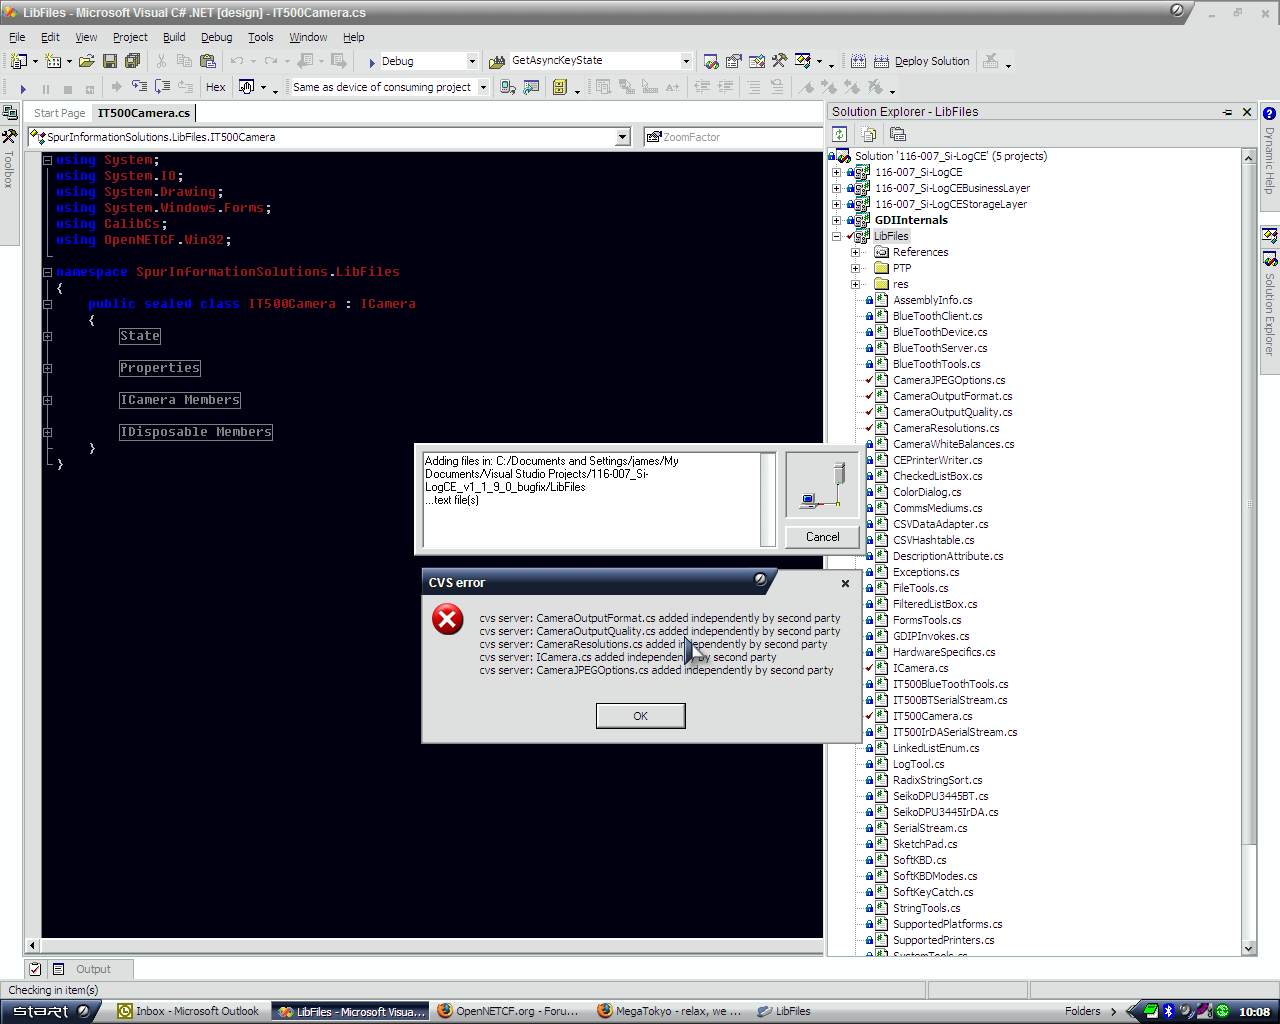Click Properties icon in Solution Explorer toolbar

click(x=897, y=134)
